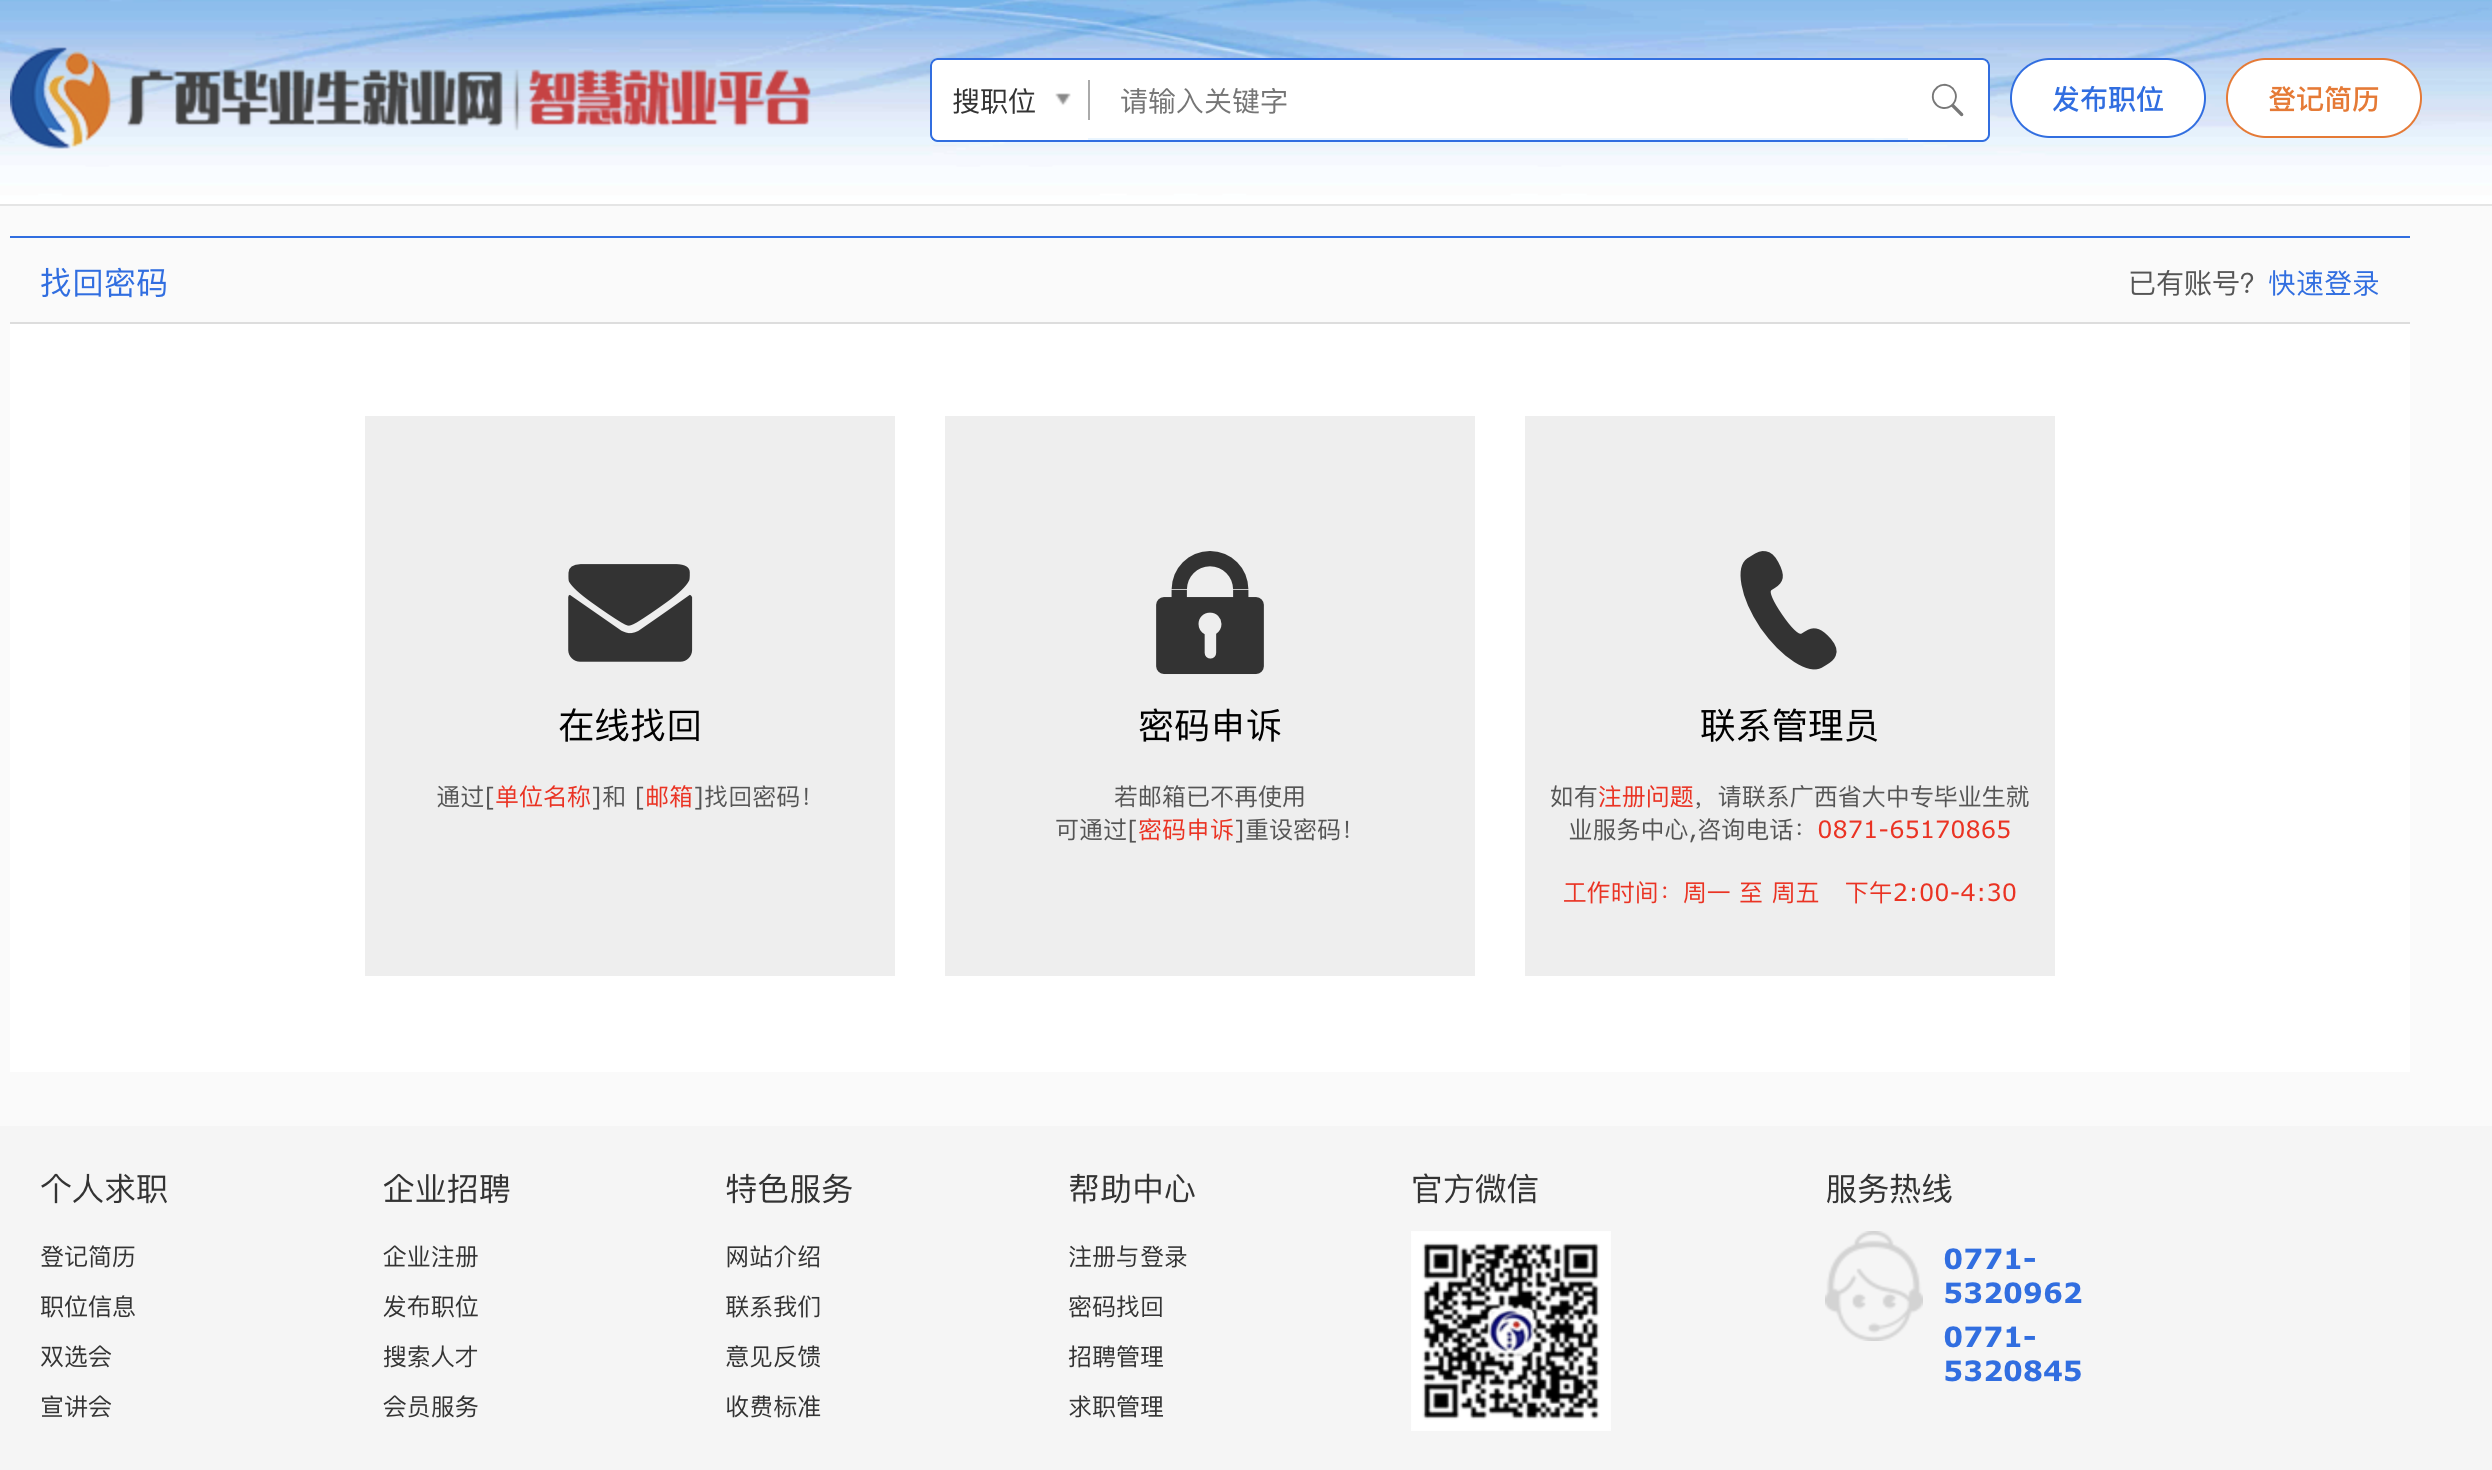Click the search magnifier icon
The width and height of the screenshot is (2492, 1470).
pyautogui.click(x=1946, y=100)
